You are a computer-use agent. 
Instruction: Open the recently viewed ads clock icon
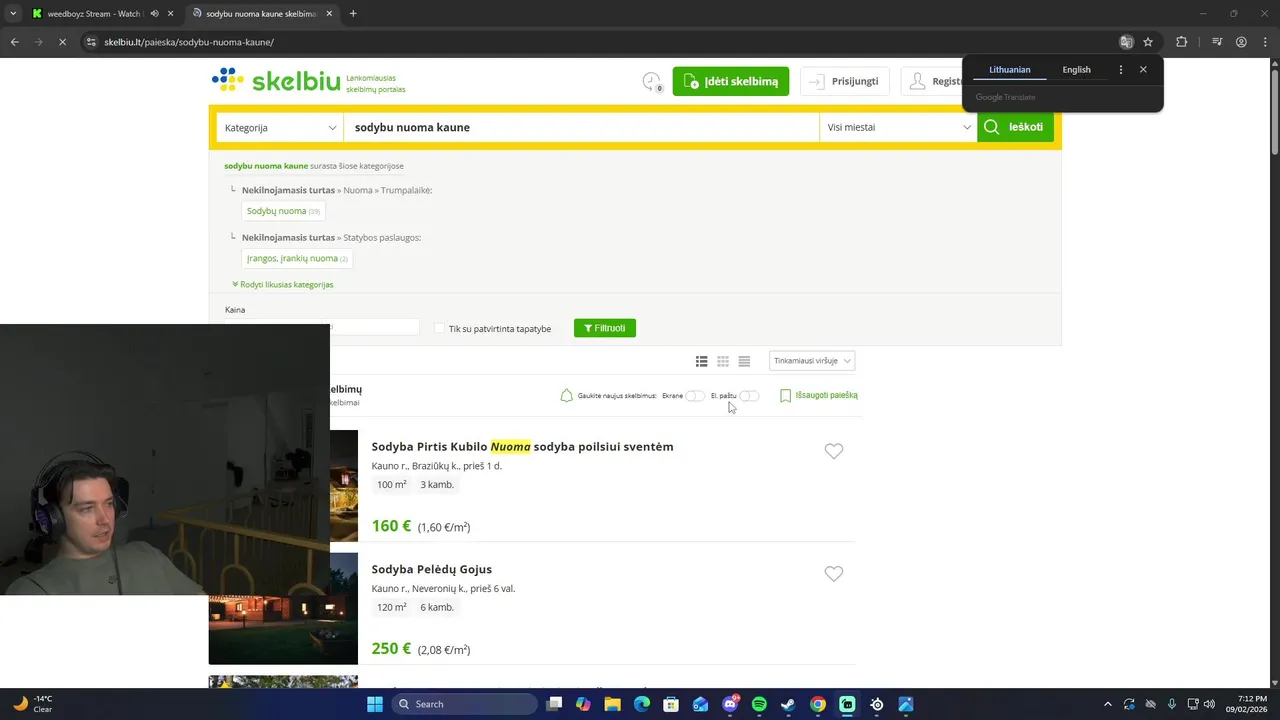[x=652, y=82]
